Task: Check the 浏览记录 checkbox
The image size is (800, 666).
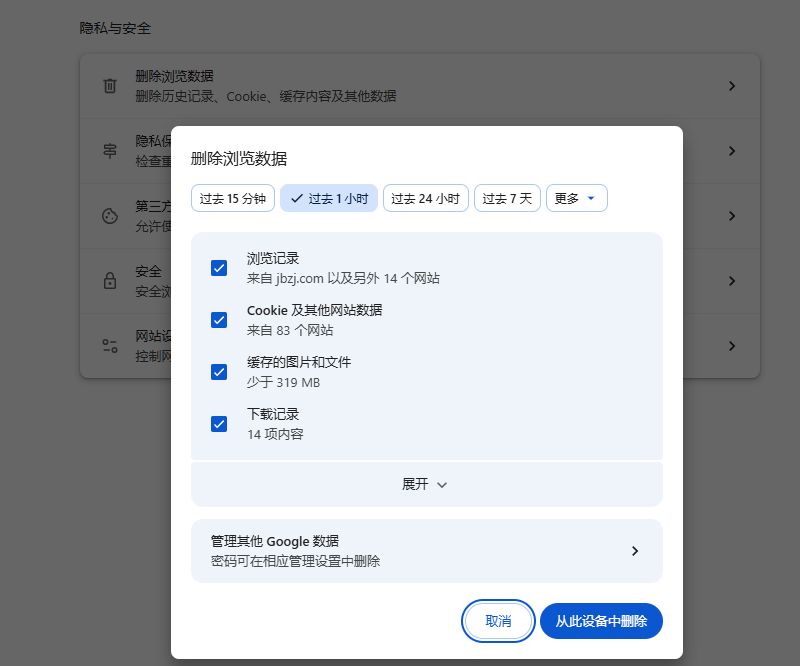Action: tap(219, 268)
